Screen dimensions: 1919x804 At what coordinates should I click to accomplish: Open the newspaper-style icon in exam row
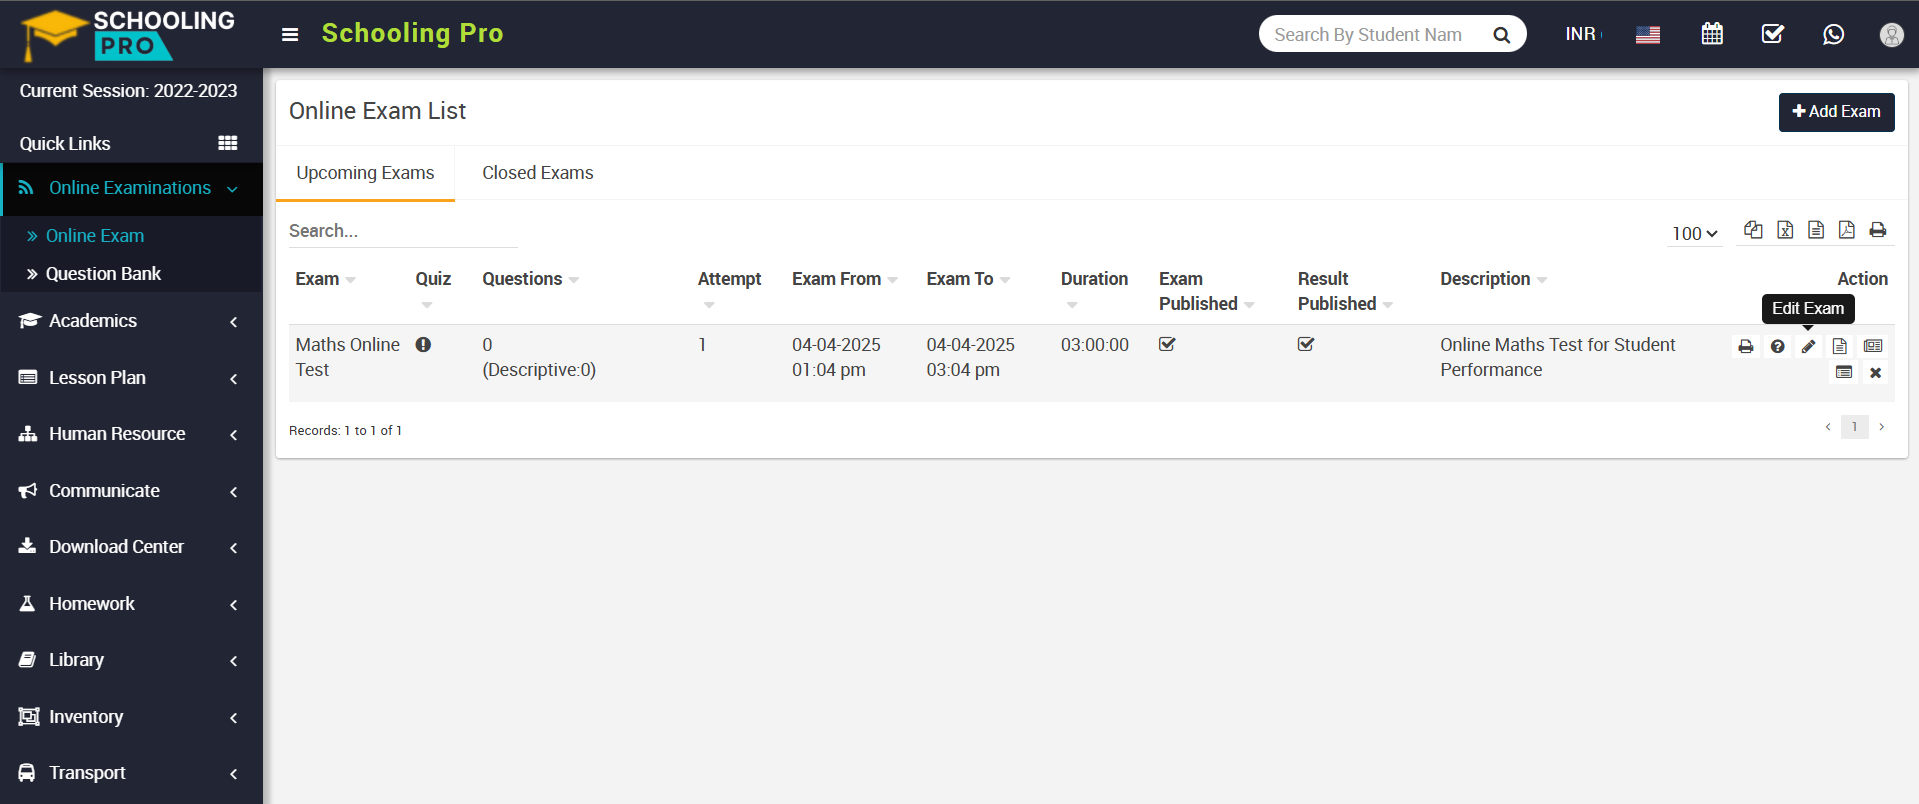(x=1873, y=346)
